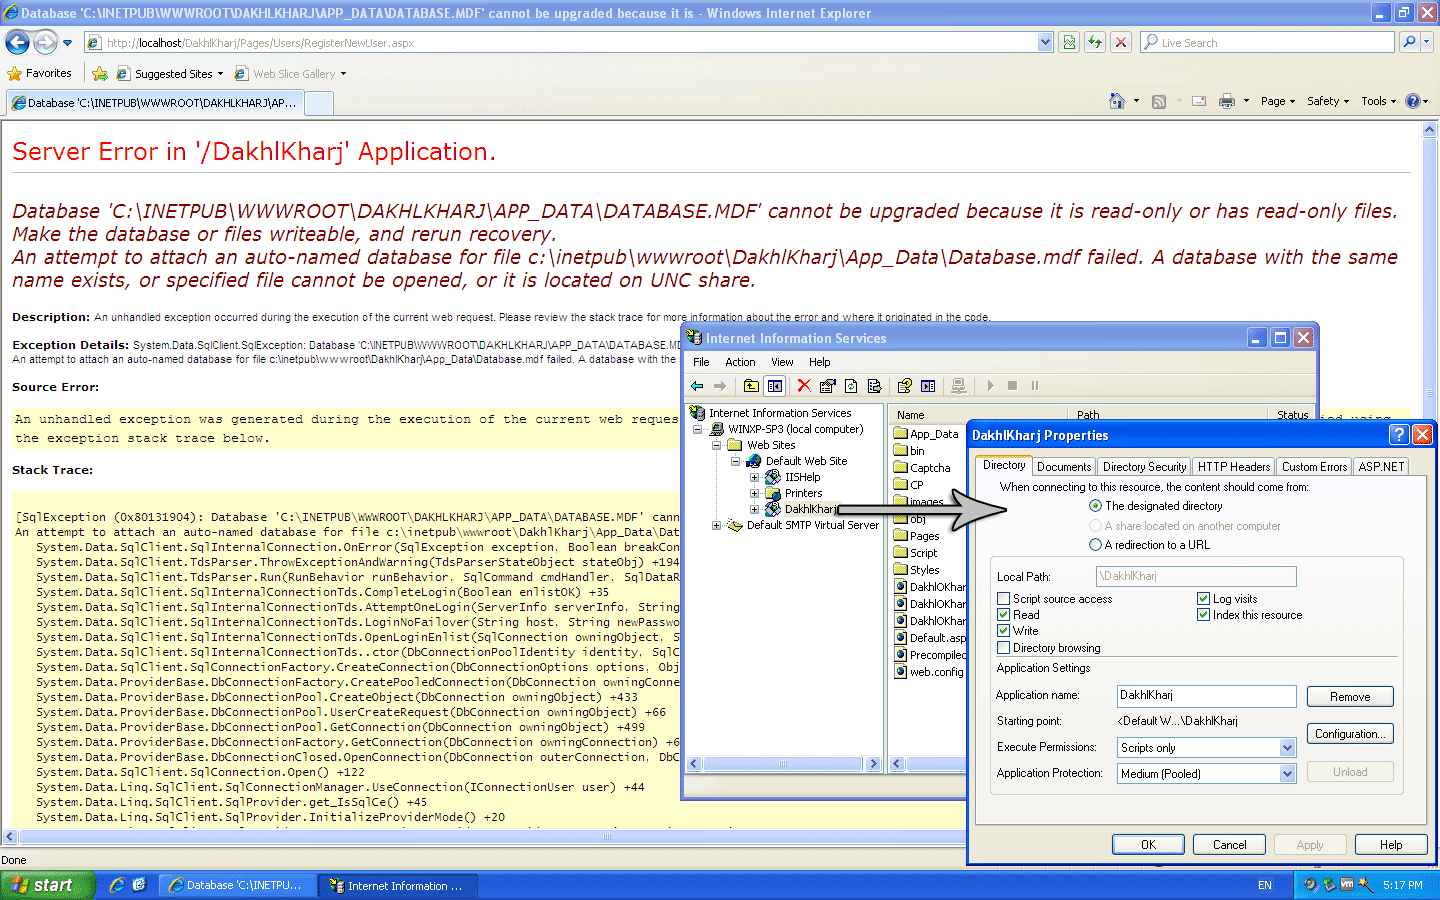Viewport: 1440px width, 900px height.
Task: Click the IE Print icon
Action: pyautogui.click(x=1227, y=101)
